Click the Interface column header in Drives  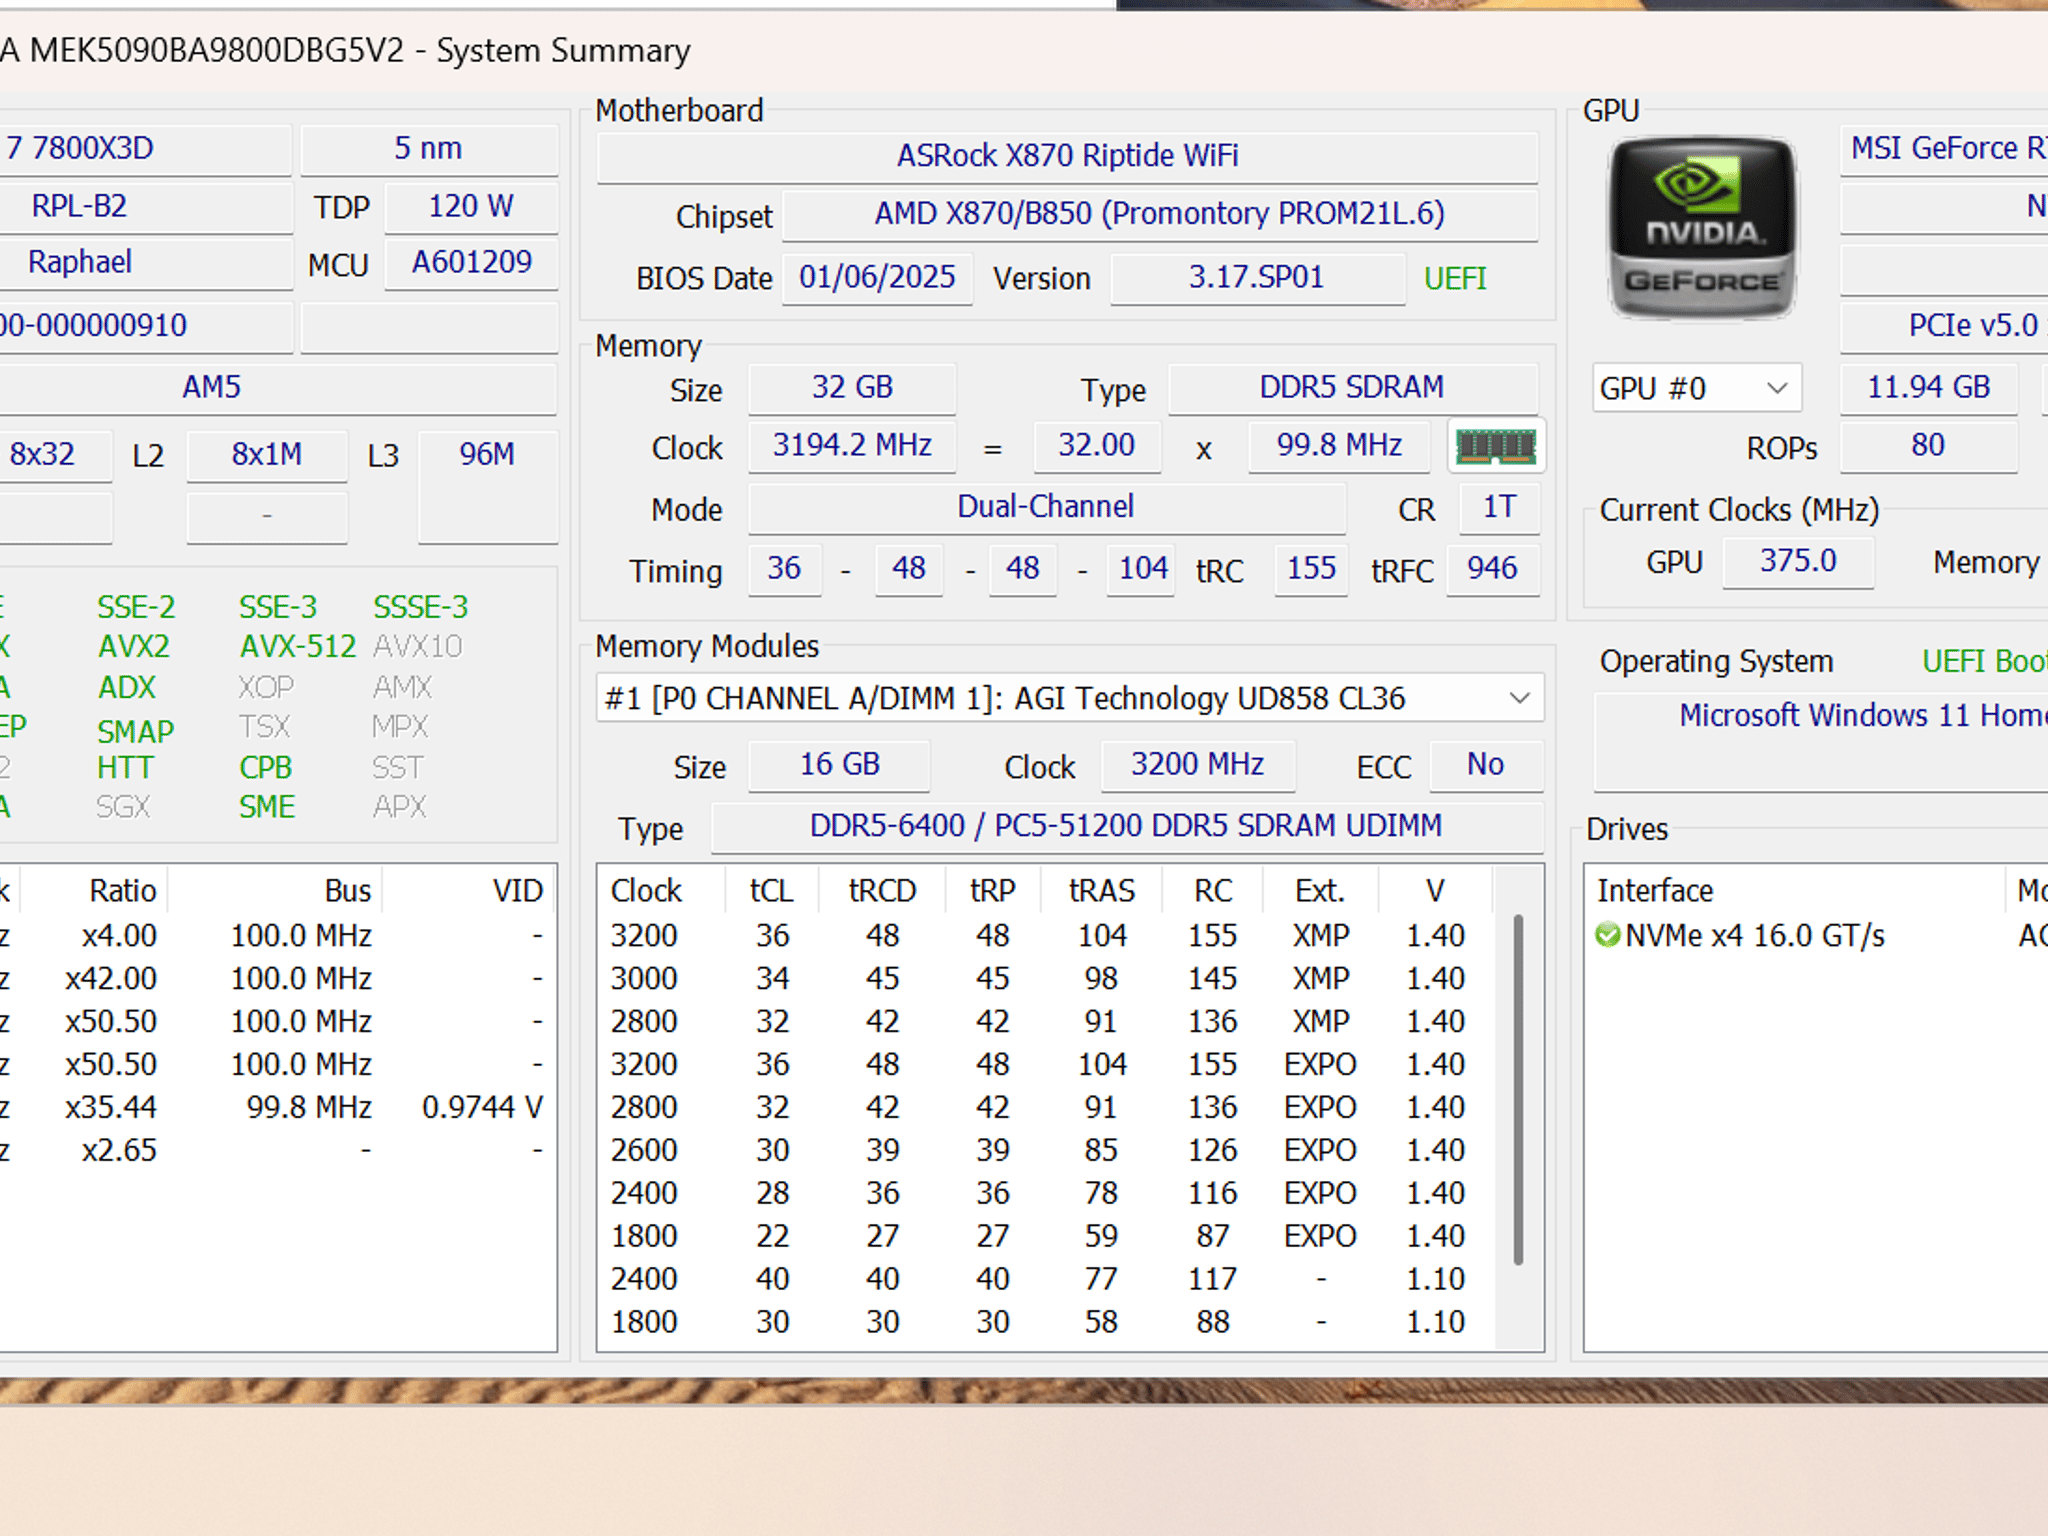pyautogui.click(x=1795, y=891)
